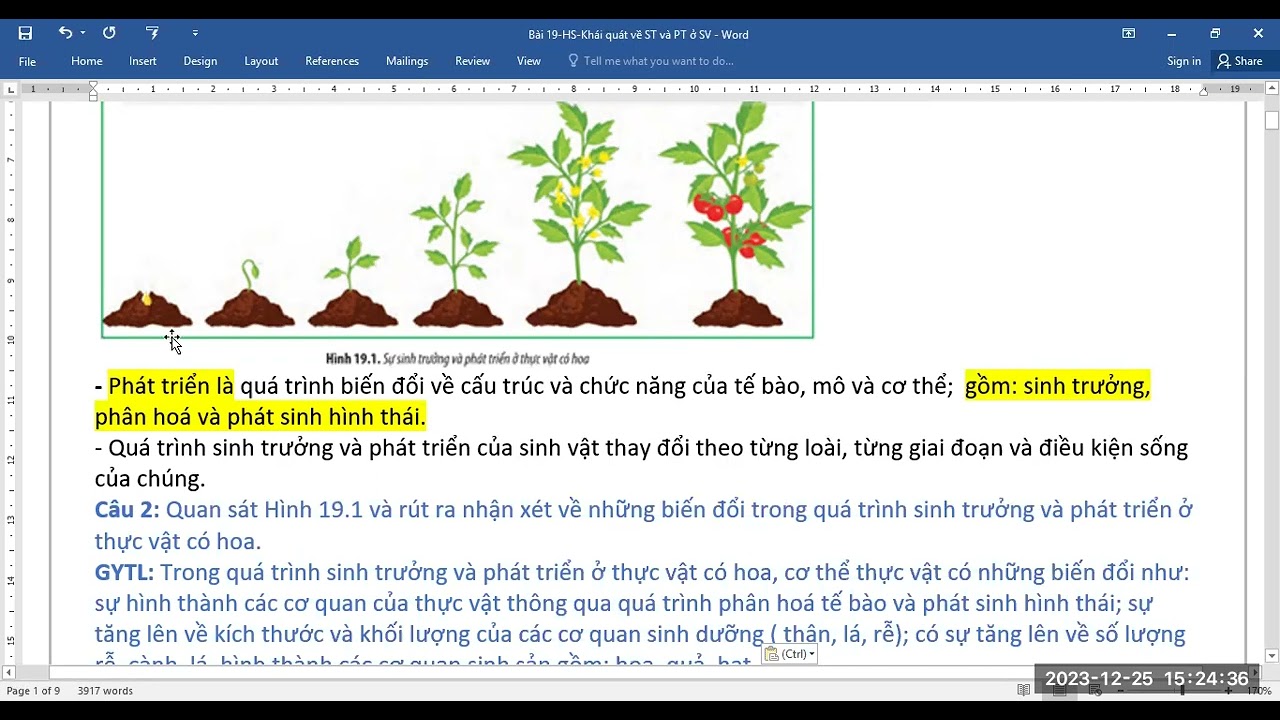Click highlighted text 'phân hoá và phát sinh hình thái.'
The width and height of the screenshot is (1280, 720).
(260, 417)
